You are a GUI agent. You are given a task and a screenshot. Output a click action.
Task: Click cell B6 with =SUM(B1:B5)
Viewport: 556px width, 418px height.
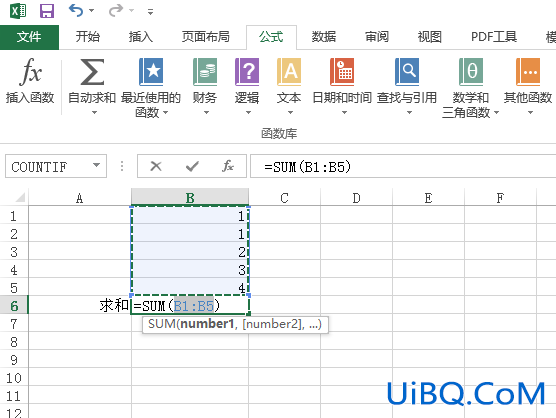point(190,306)
